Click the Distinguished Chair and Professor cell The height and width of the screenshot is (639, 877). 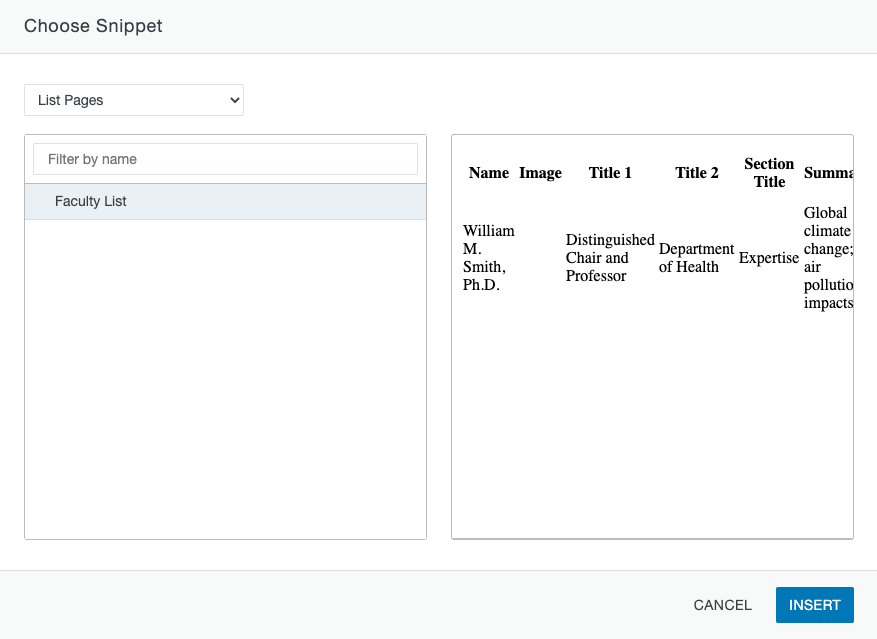click(x=609, y=258)
